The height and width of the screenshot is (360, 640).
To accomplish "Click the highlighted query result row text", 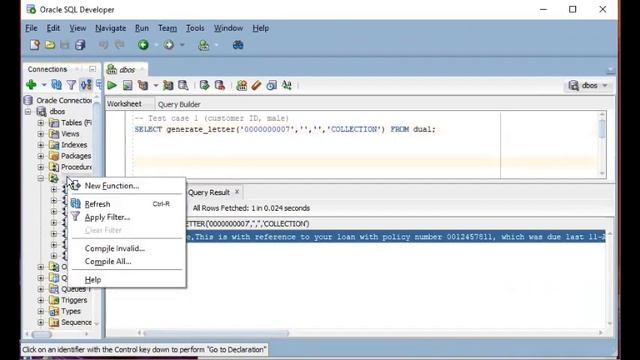I will point(395,237).
